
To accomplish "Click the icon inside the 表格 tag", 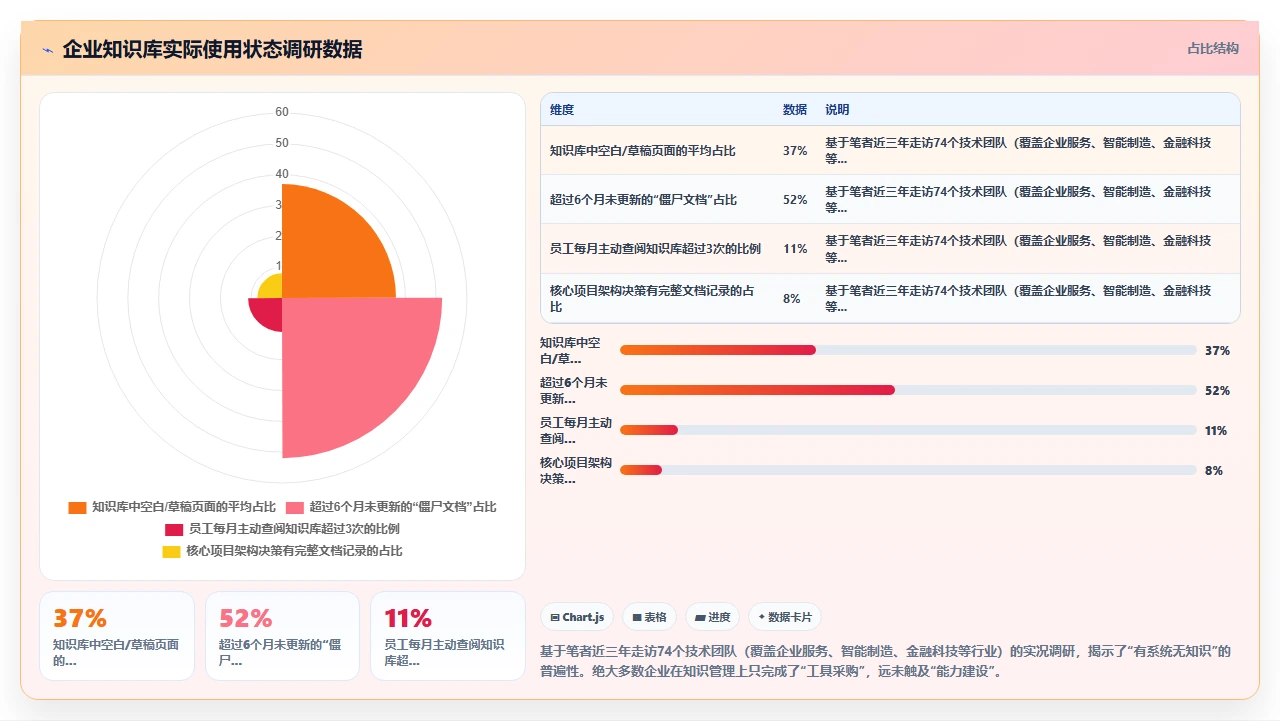I will [637, 618].
